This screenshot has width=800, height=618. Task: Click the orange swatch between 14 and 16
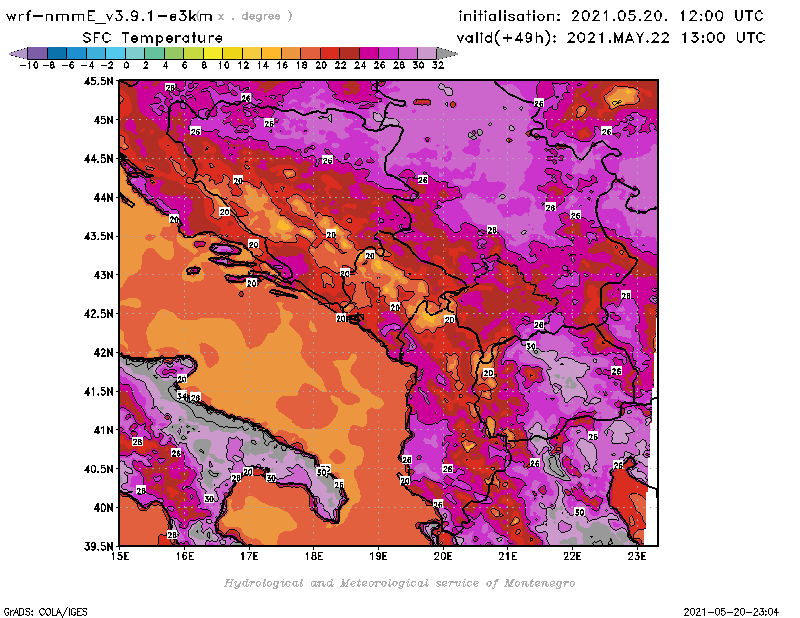pyautogui.click(x=271, y=53)
